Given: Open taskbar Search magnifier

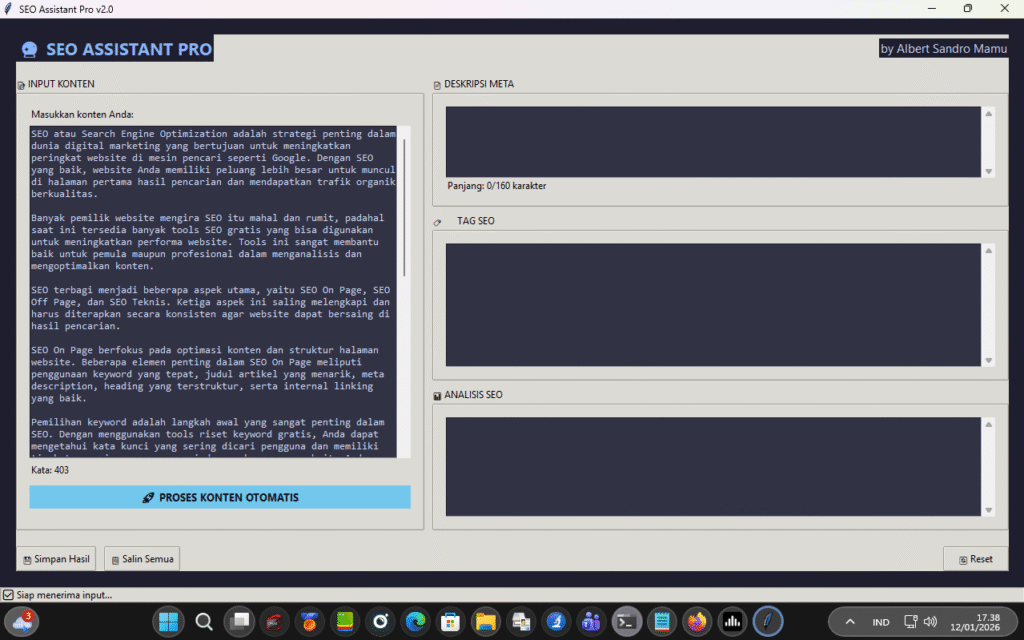Looking at the screenshot, I should click(204, 621).
